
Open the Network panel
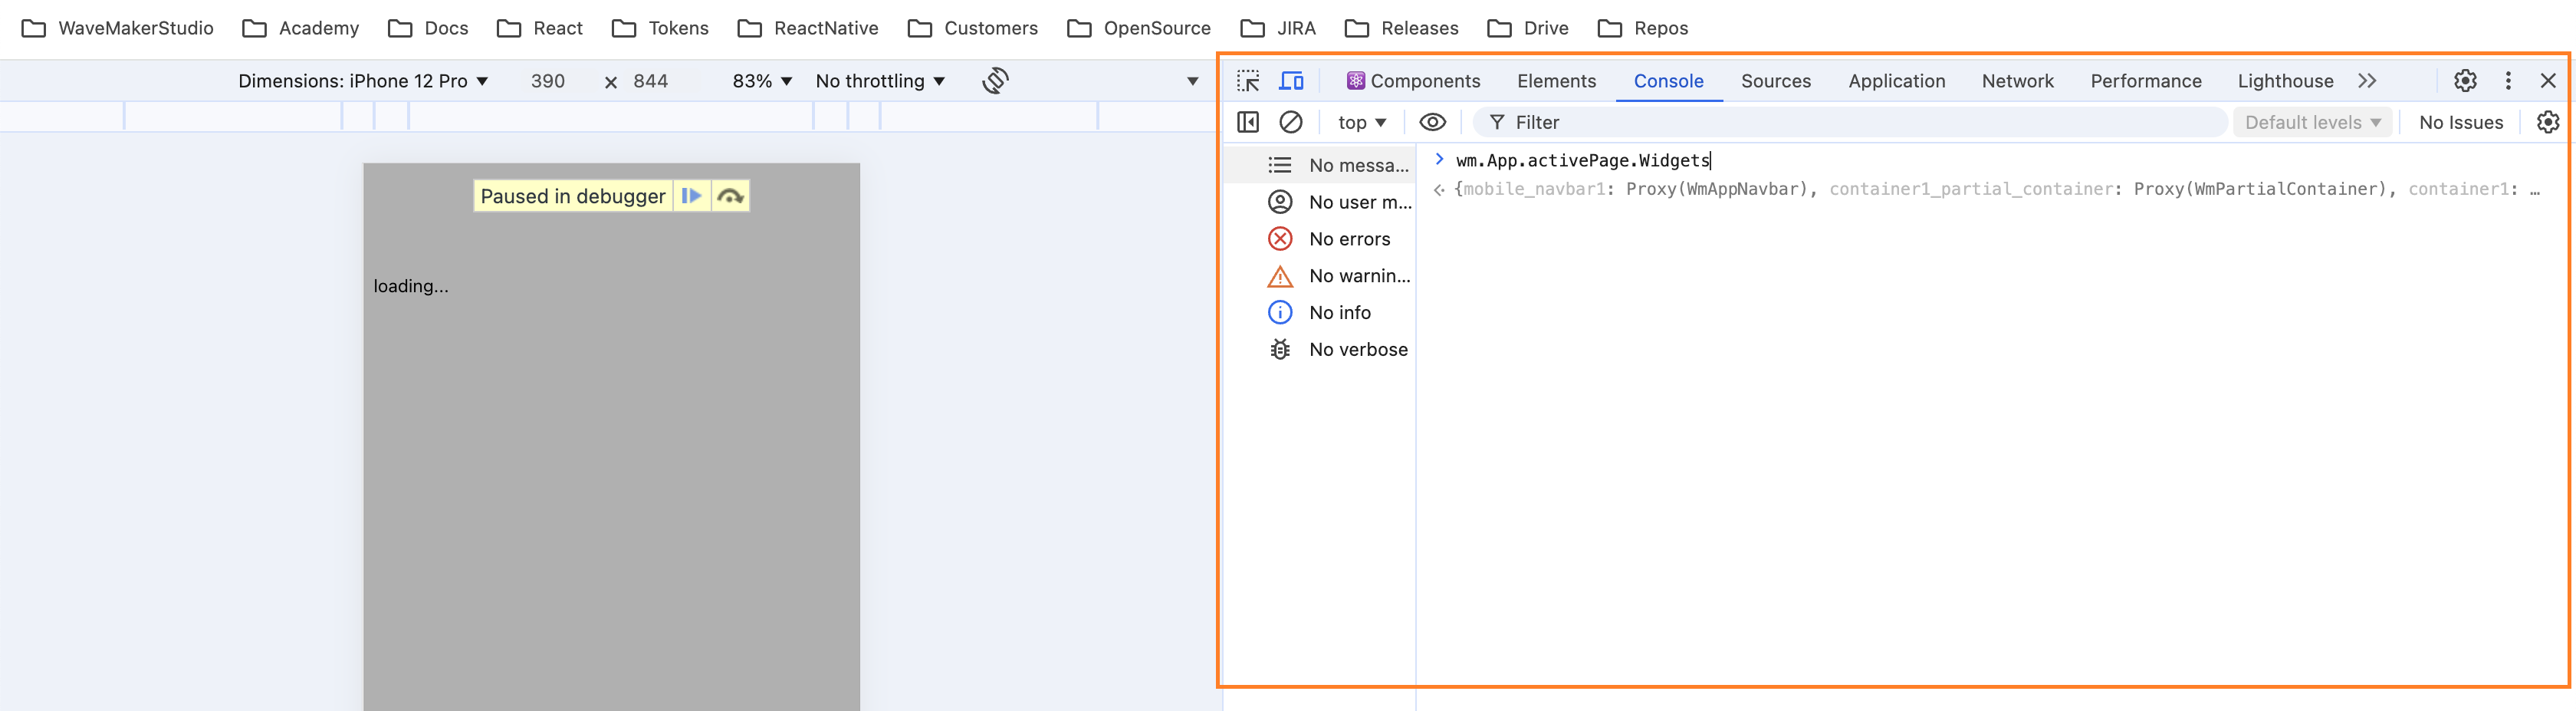click(2017, 81)
